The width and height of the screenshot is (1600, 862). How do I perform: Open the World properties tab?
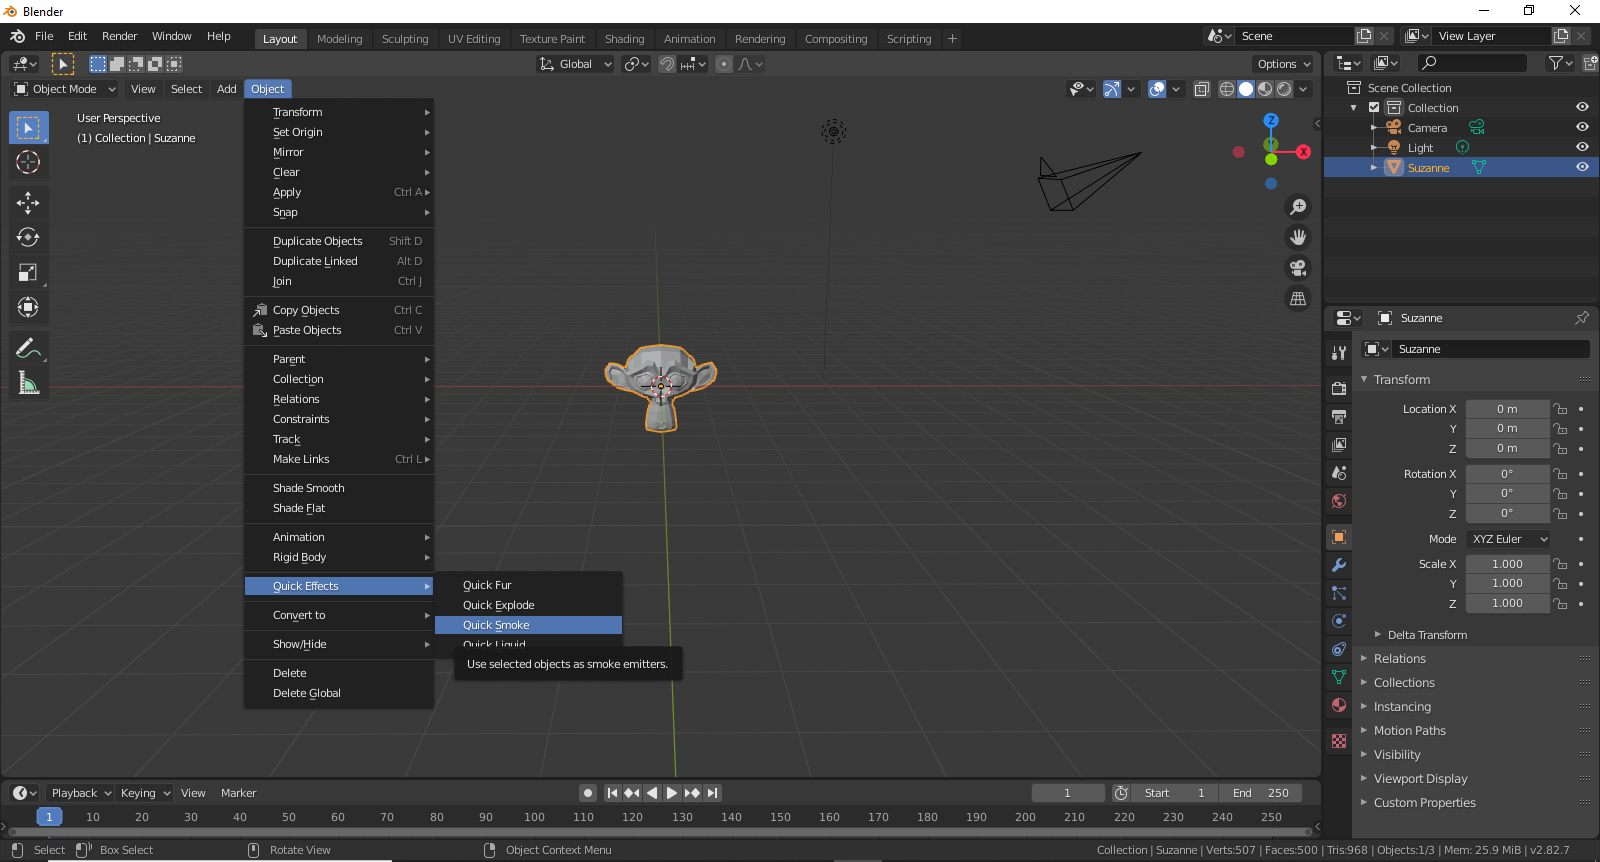pos(1339,500)
